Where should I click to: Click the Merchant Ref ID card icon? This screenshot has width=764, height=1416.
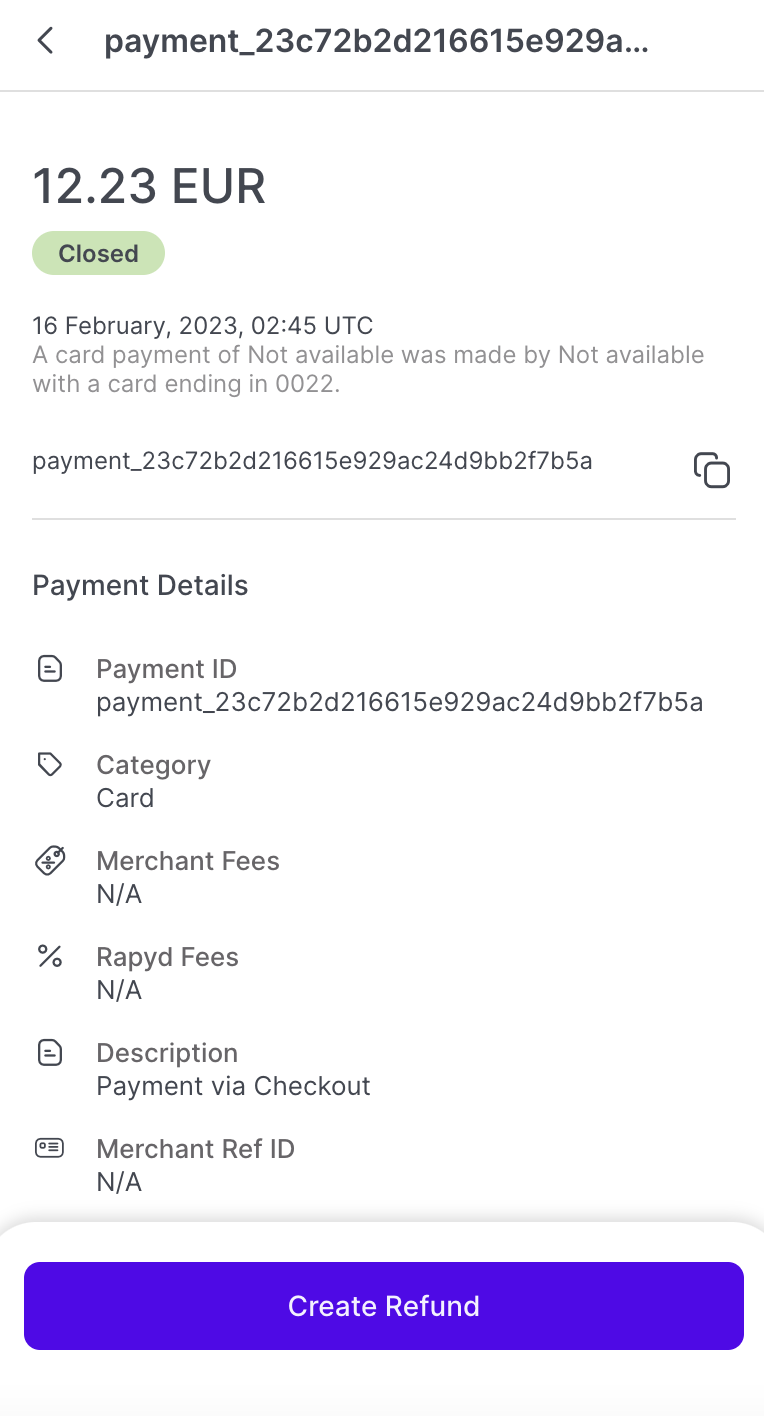click(49, 1149)
